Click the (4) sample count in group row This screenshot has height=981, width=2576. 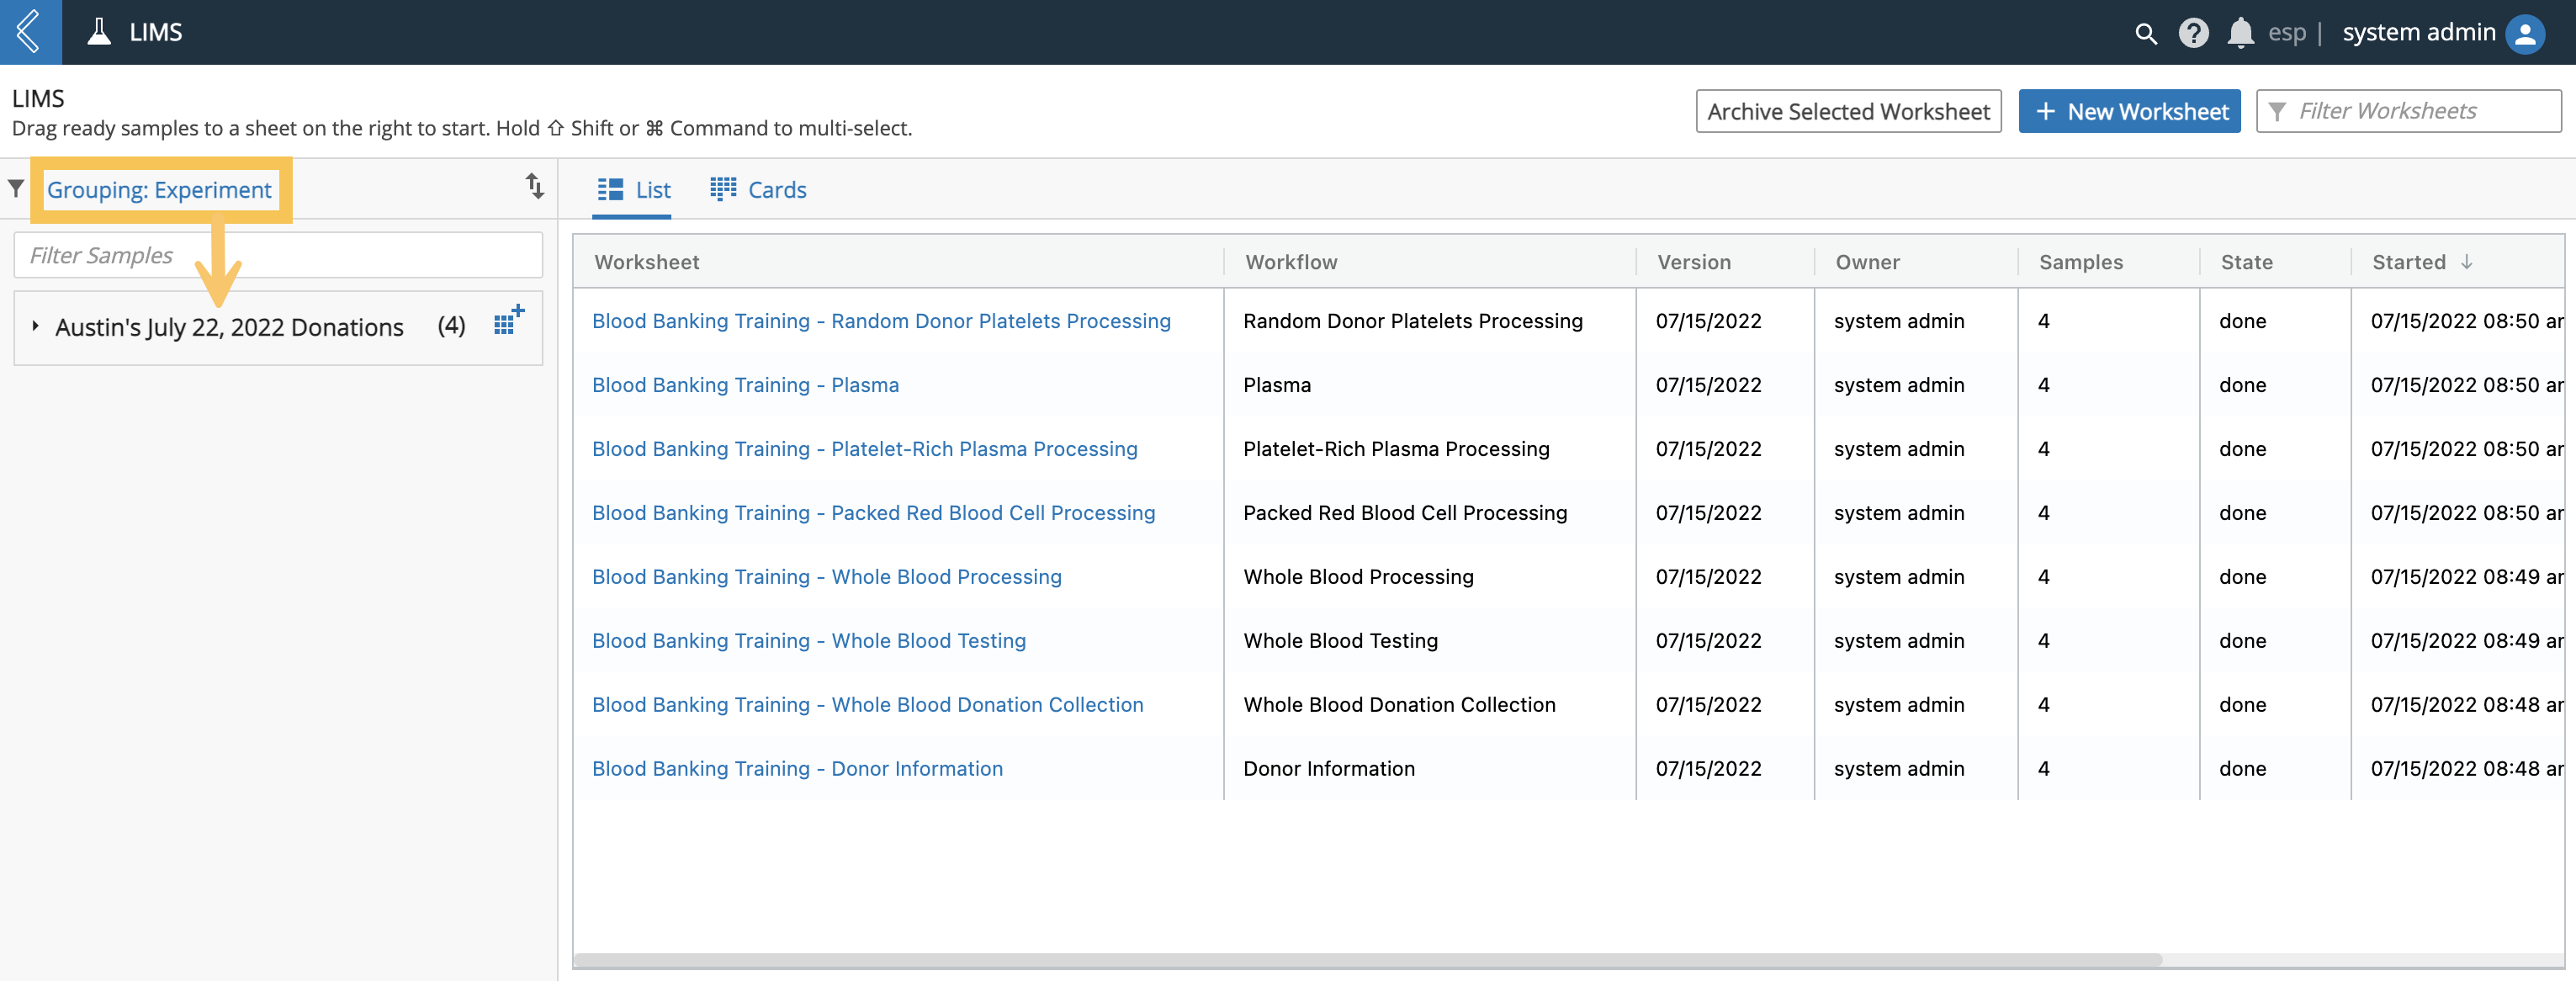[451, 326]
